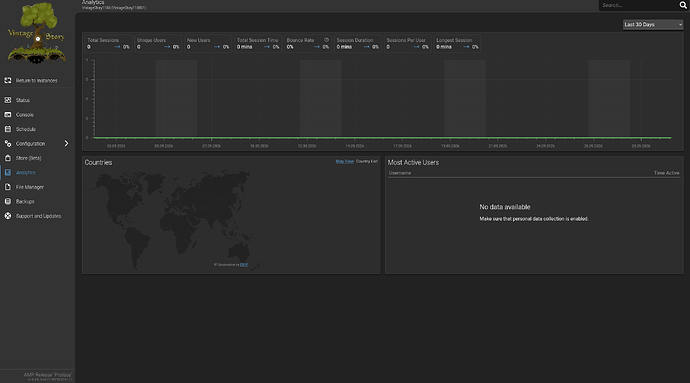Click the Total Sessions stat card
Screen dimensions: 690x383
pos(108,44)
